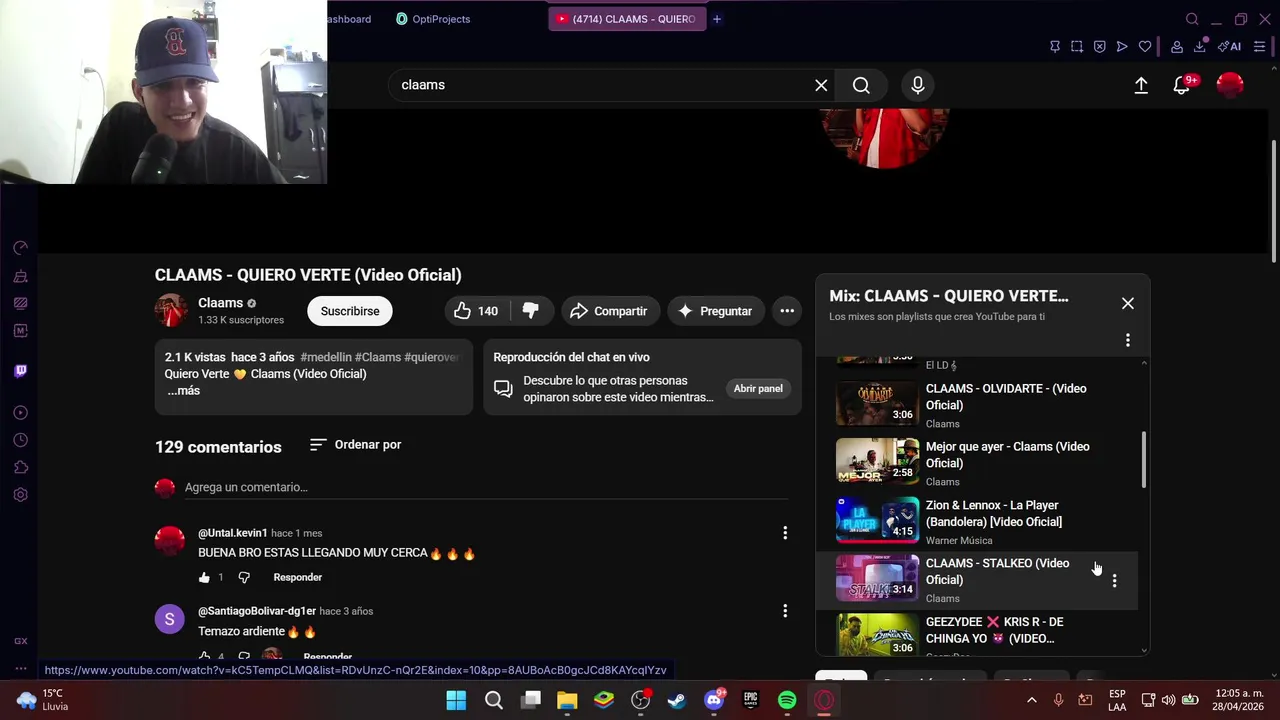Viewport: 1280px width, 720px height.
Task: Open Extensions puzzle icon in sidebar
Action: pyautogui.click(x=20, y=467)
